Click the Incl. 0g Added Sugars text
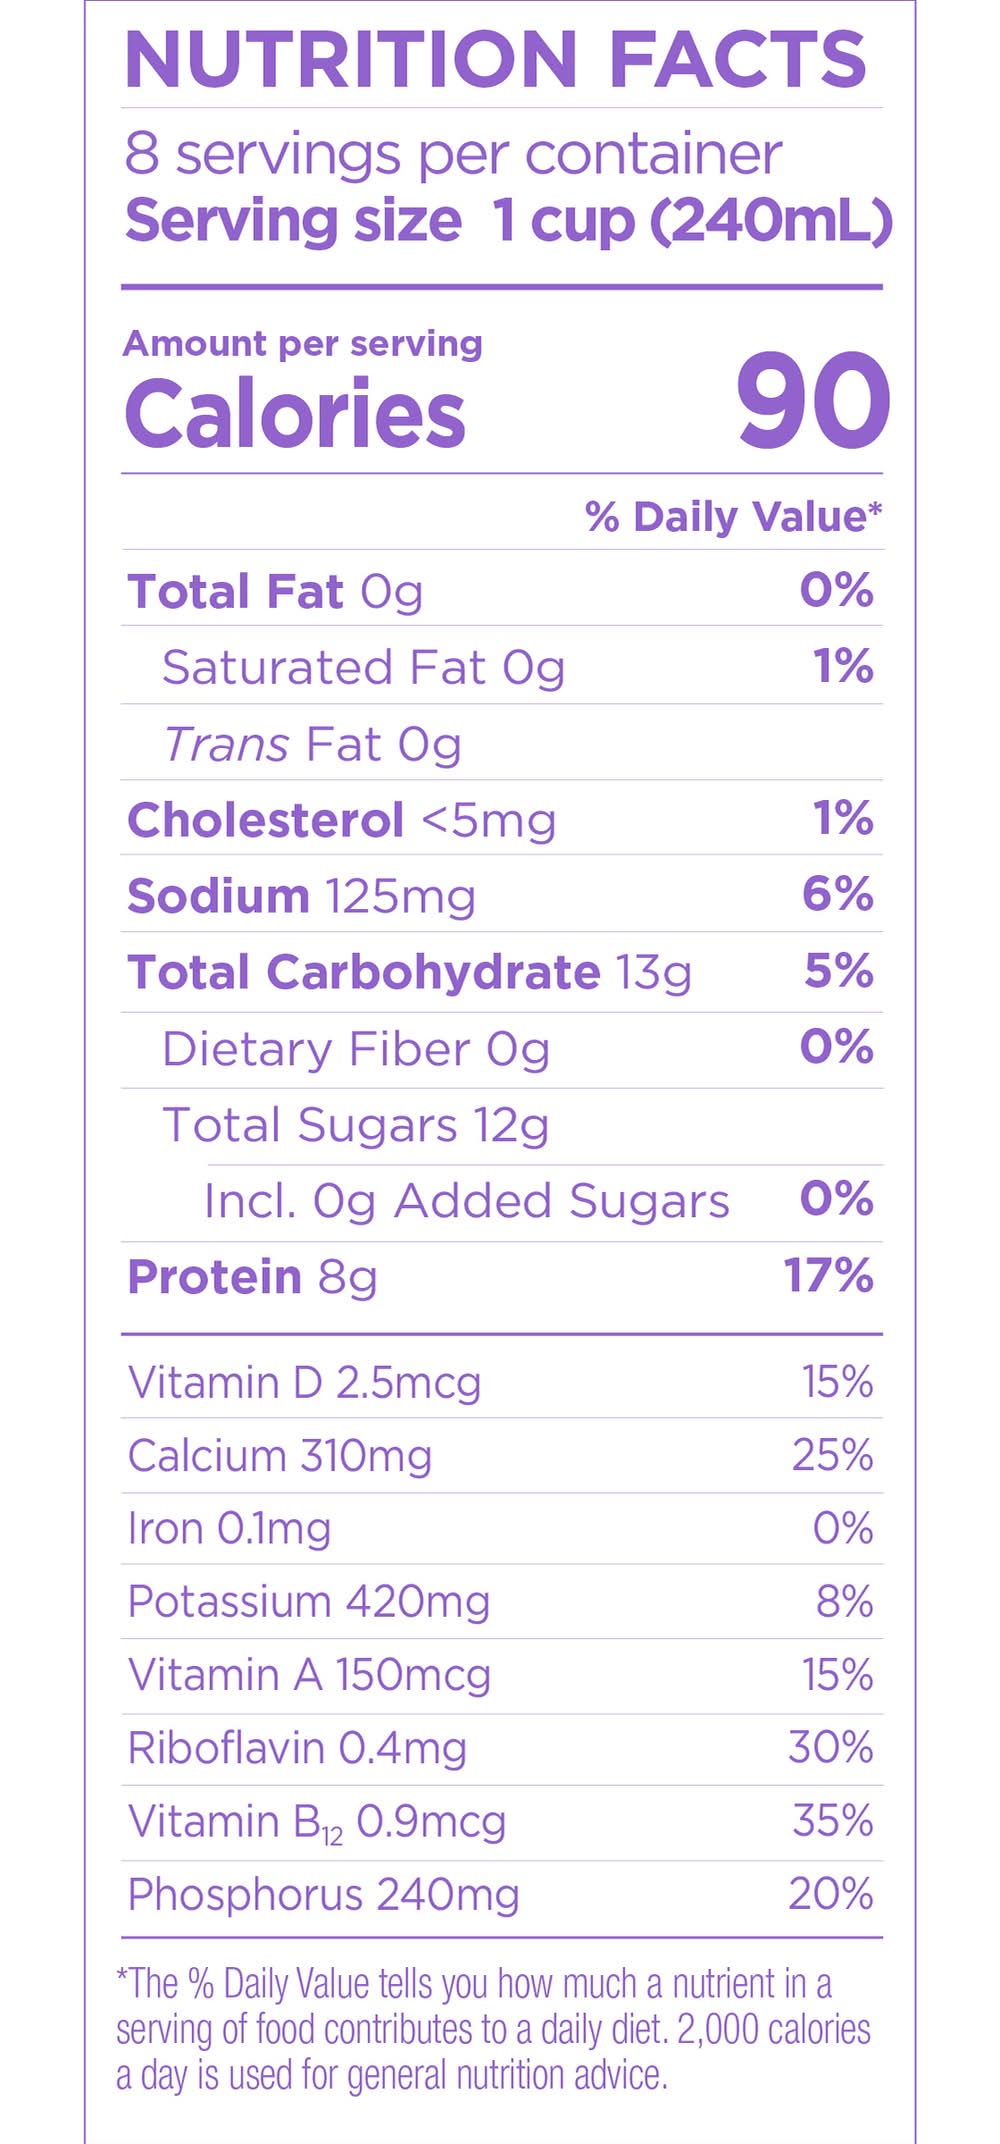 (x=466, y=1201)
